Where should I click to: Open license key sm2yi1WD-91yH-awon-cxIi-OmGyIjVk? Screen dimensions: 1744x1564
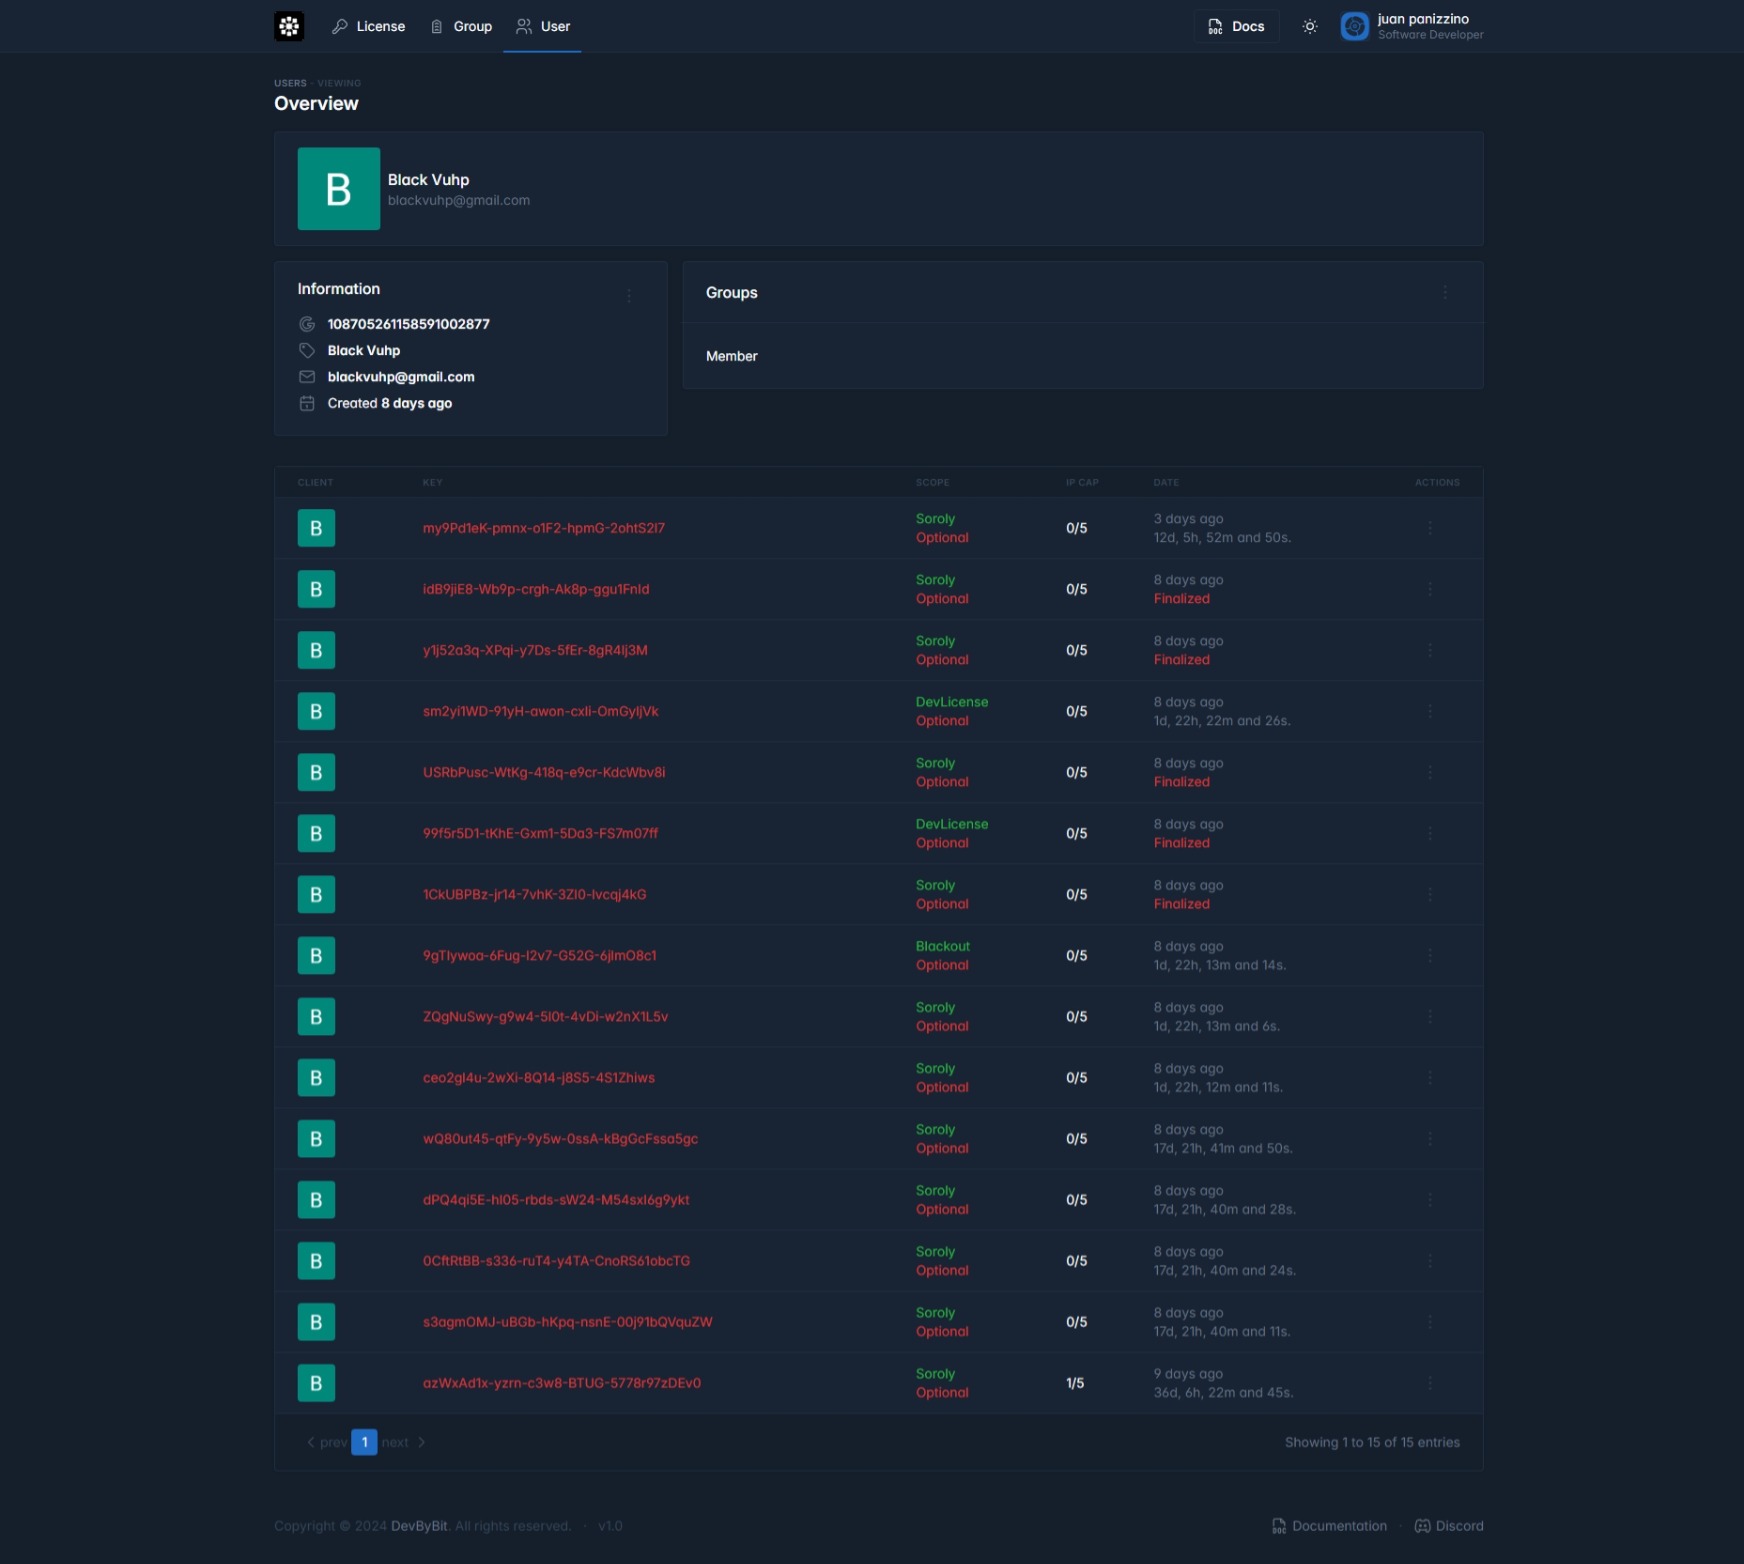pos(540,711)
